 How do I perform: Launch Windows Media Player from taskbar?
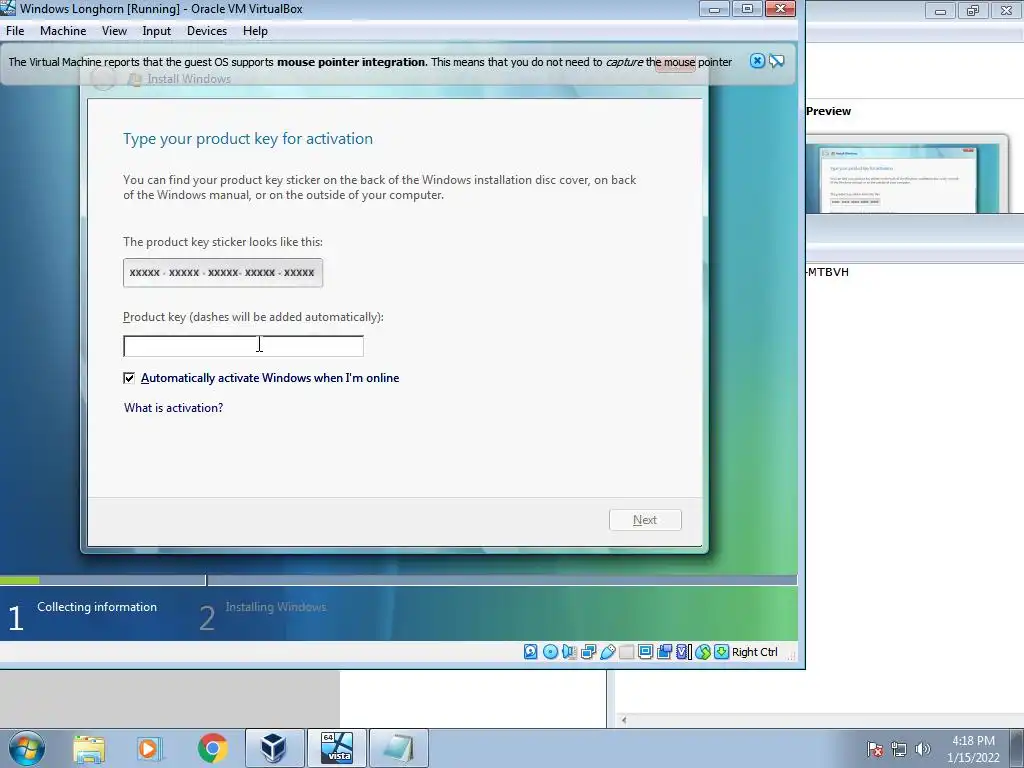[x=149, y=748]
